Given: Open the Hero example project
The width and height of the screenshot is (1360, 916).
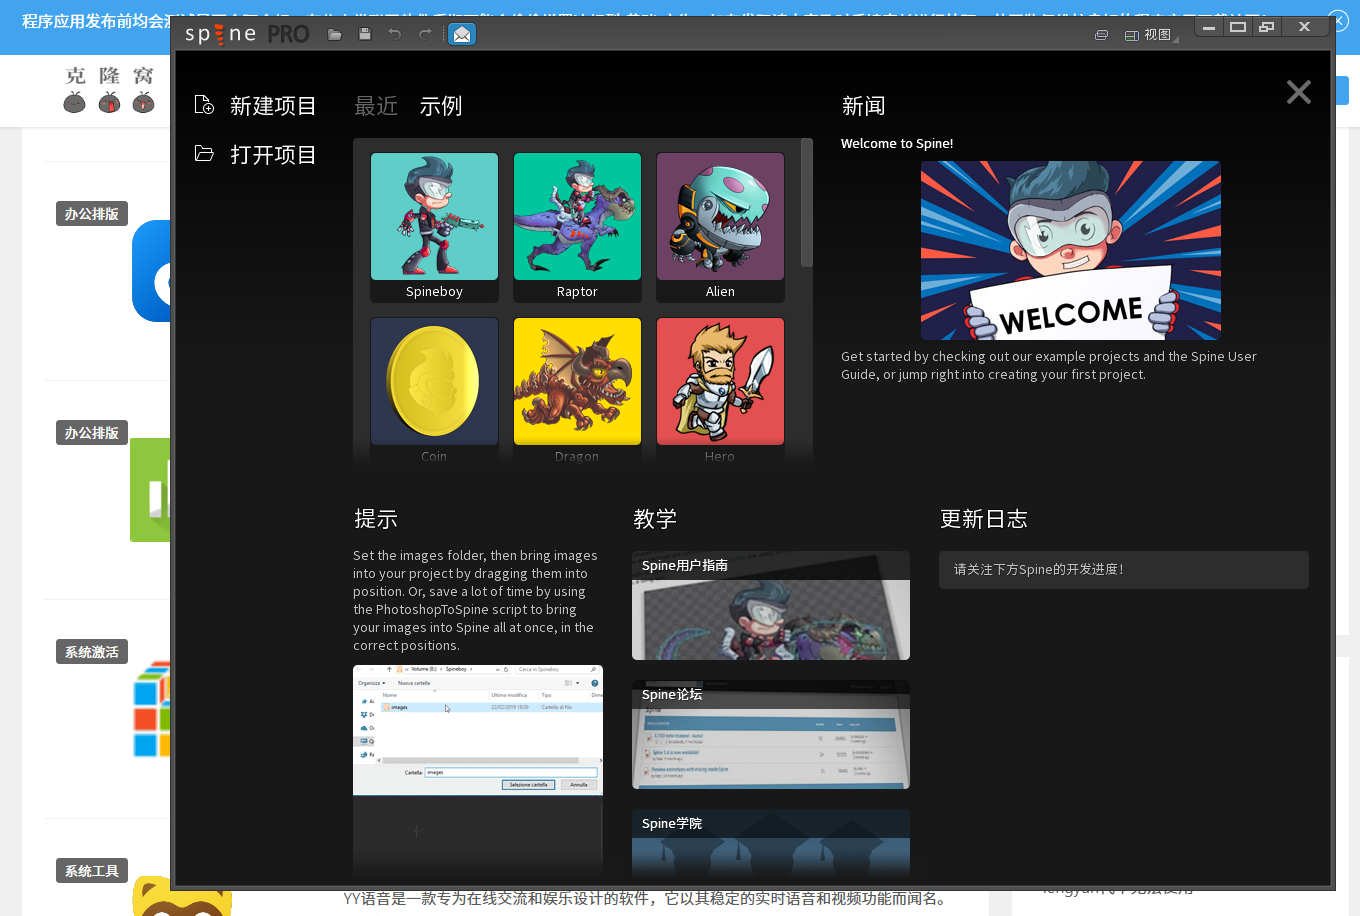Looking at the screenshot, I should click(720, 390).
